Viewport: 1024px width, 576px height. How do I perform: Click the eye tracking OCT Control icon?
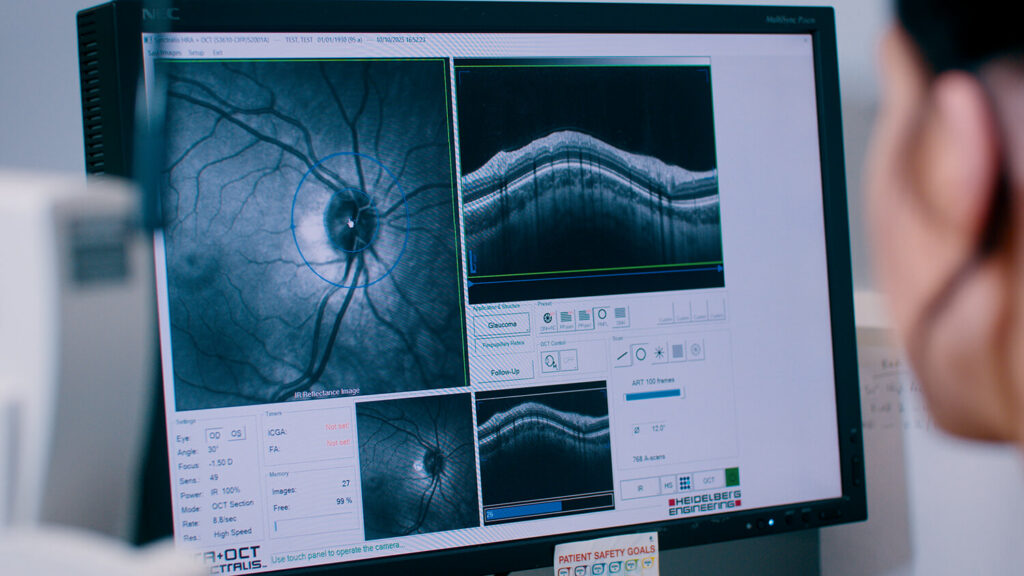549,362
